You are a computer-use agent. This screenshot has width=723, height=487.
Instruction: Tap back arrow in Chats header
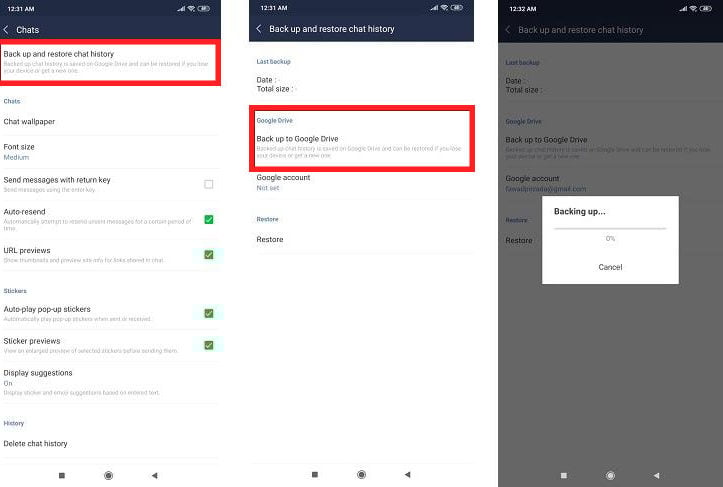coord(8,30)
